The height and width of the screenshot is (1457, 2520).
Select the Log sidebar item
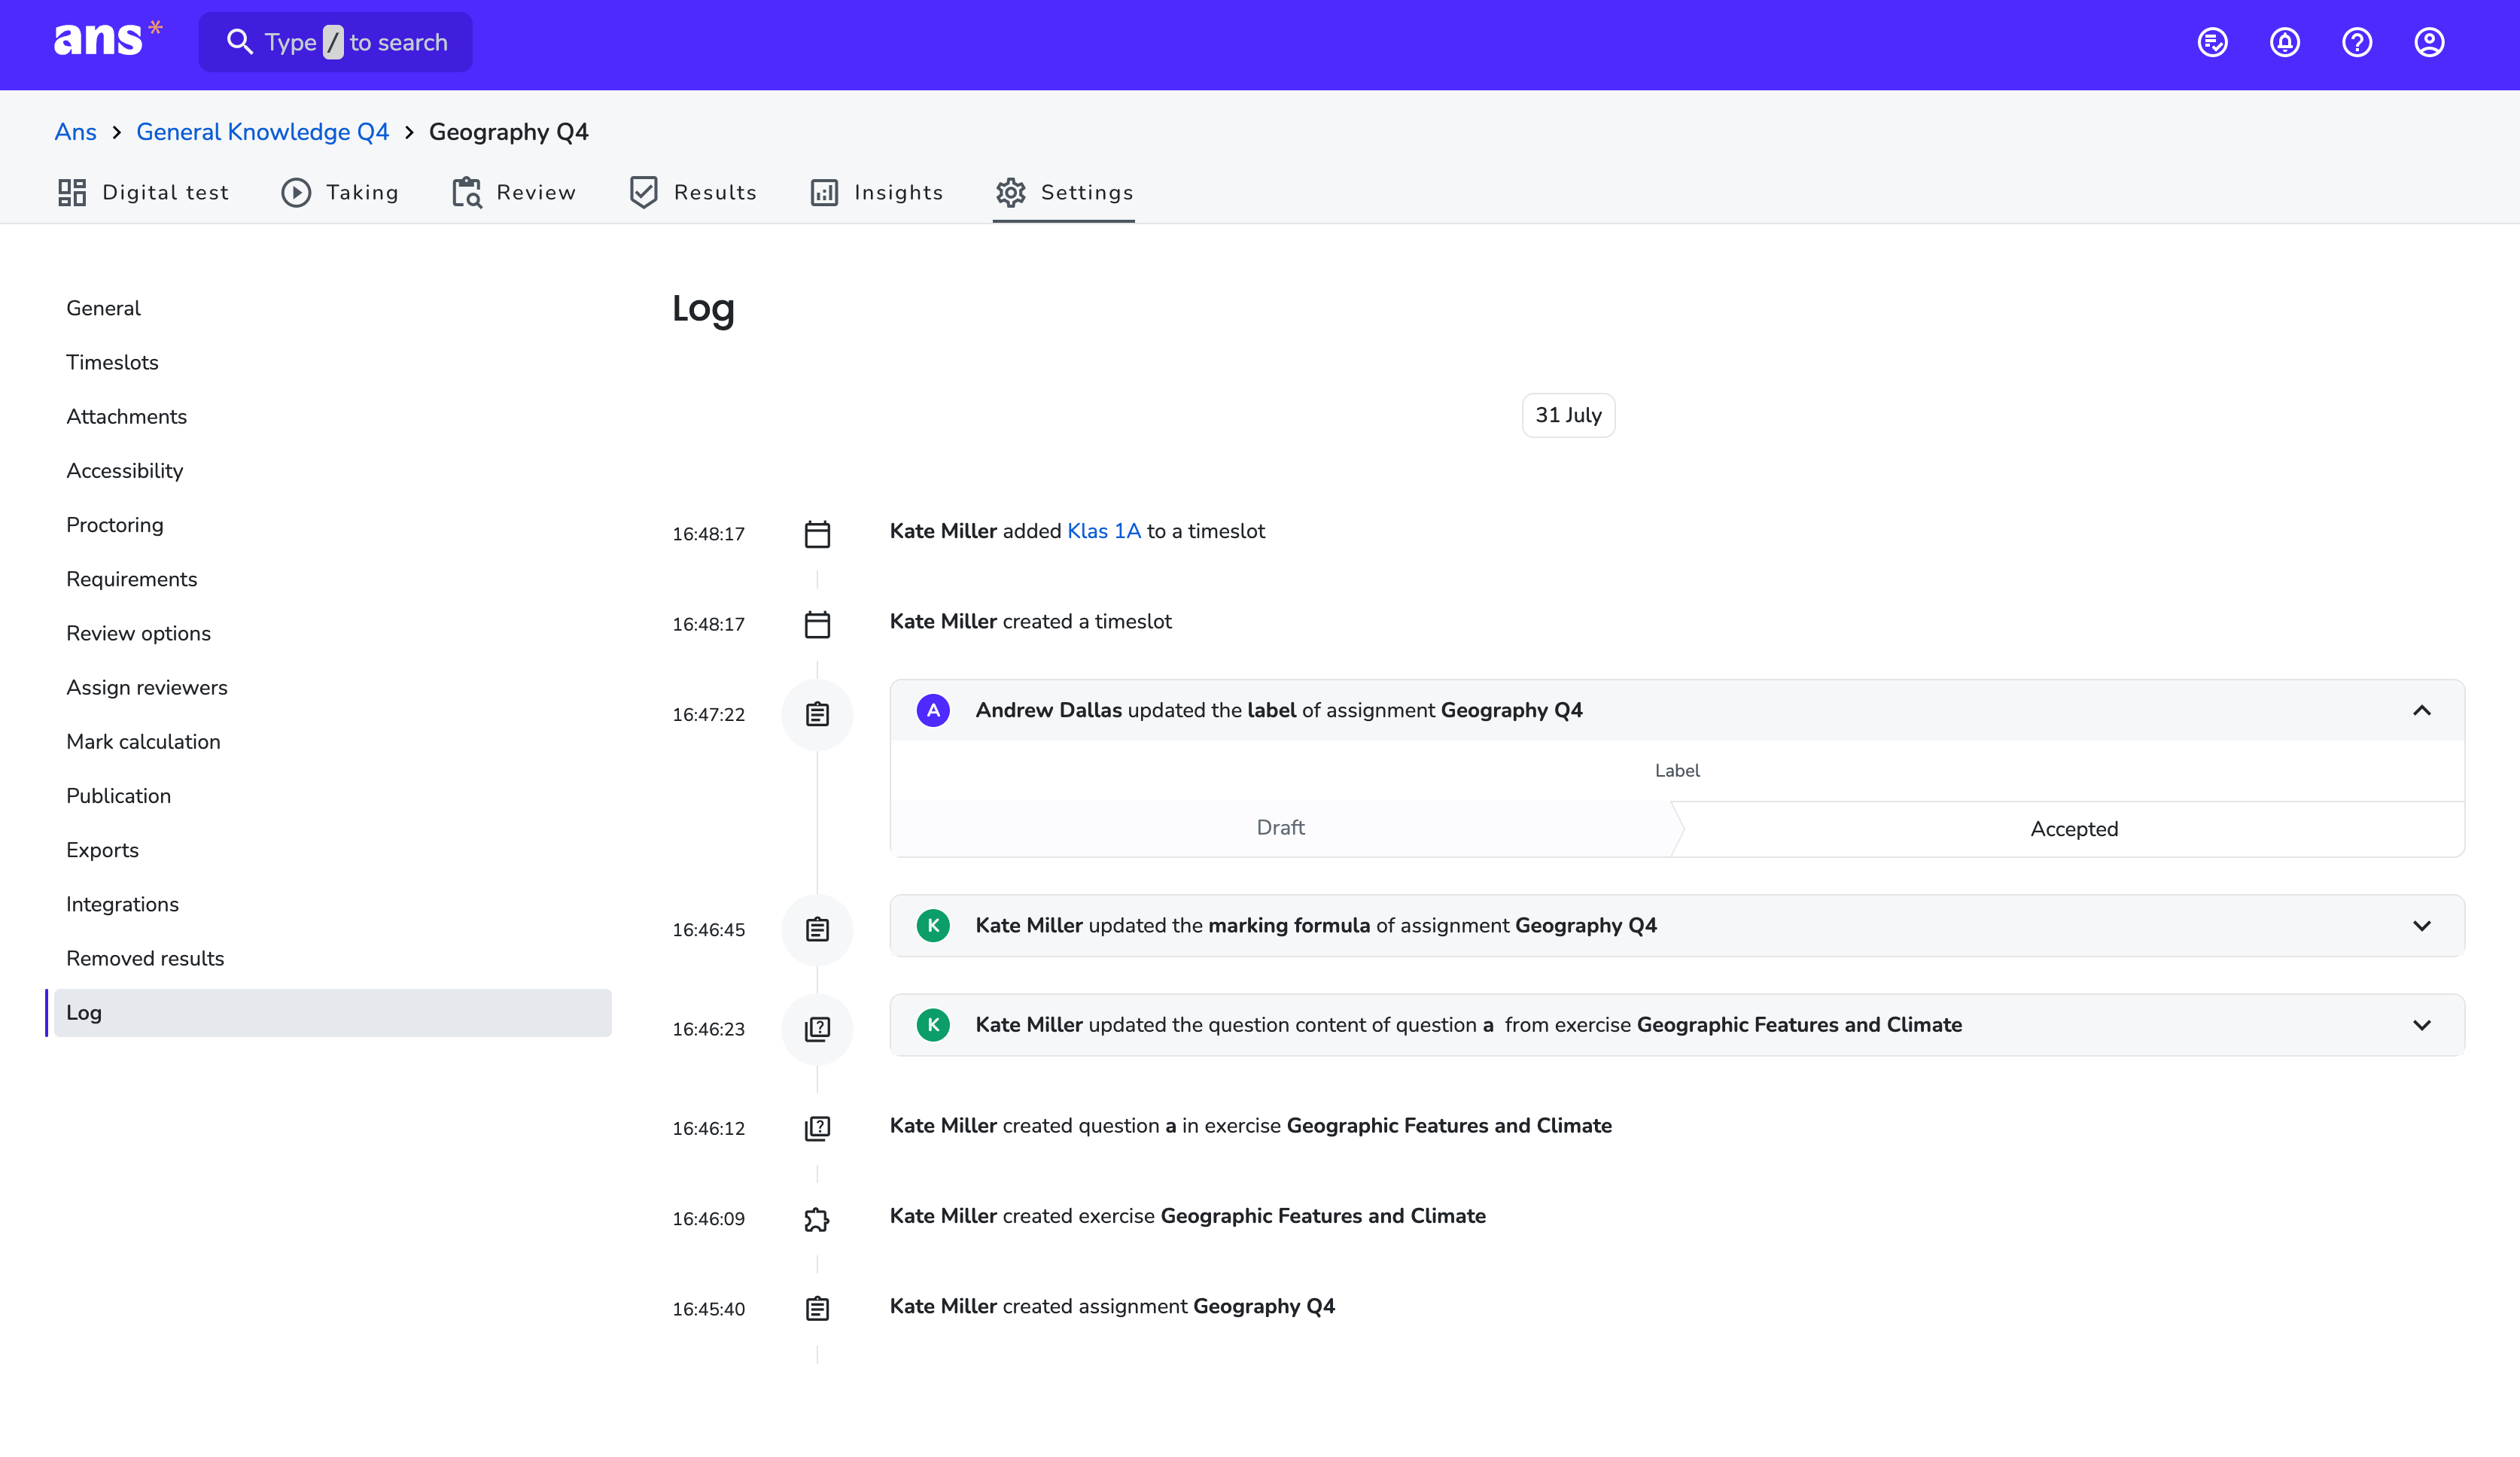coord(332,1013)
